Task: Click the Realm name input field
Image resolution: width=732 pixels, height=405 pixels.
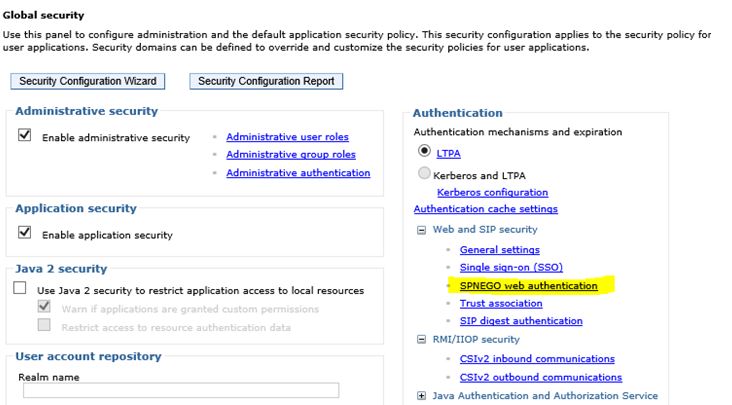Action: click(181, 391)
